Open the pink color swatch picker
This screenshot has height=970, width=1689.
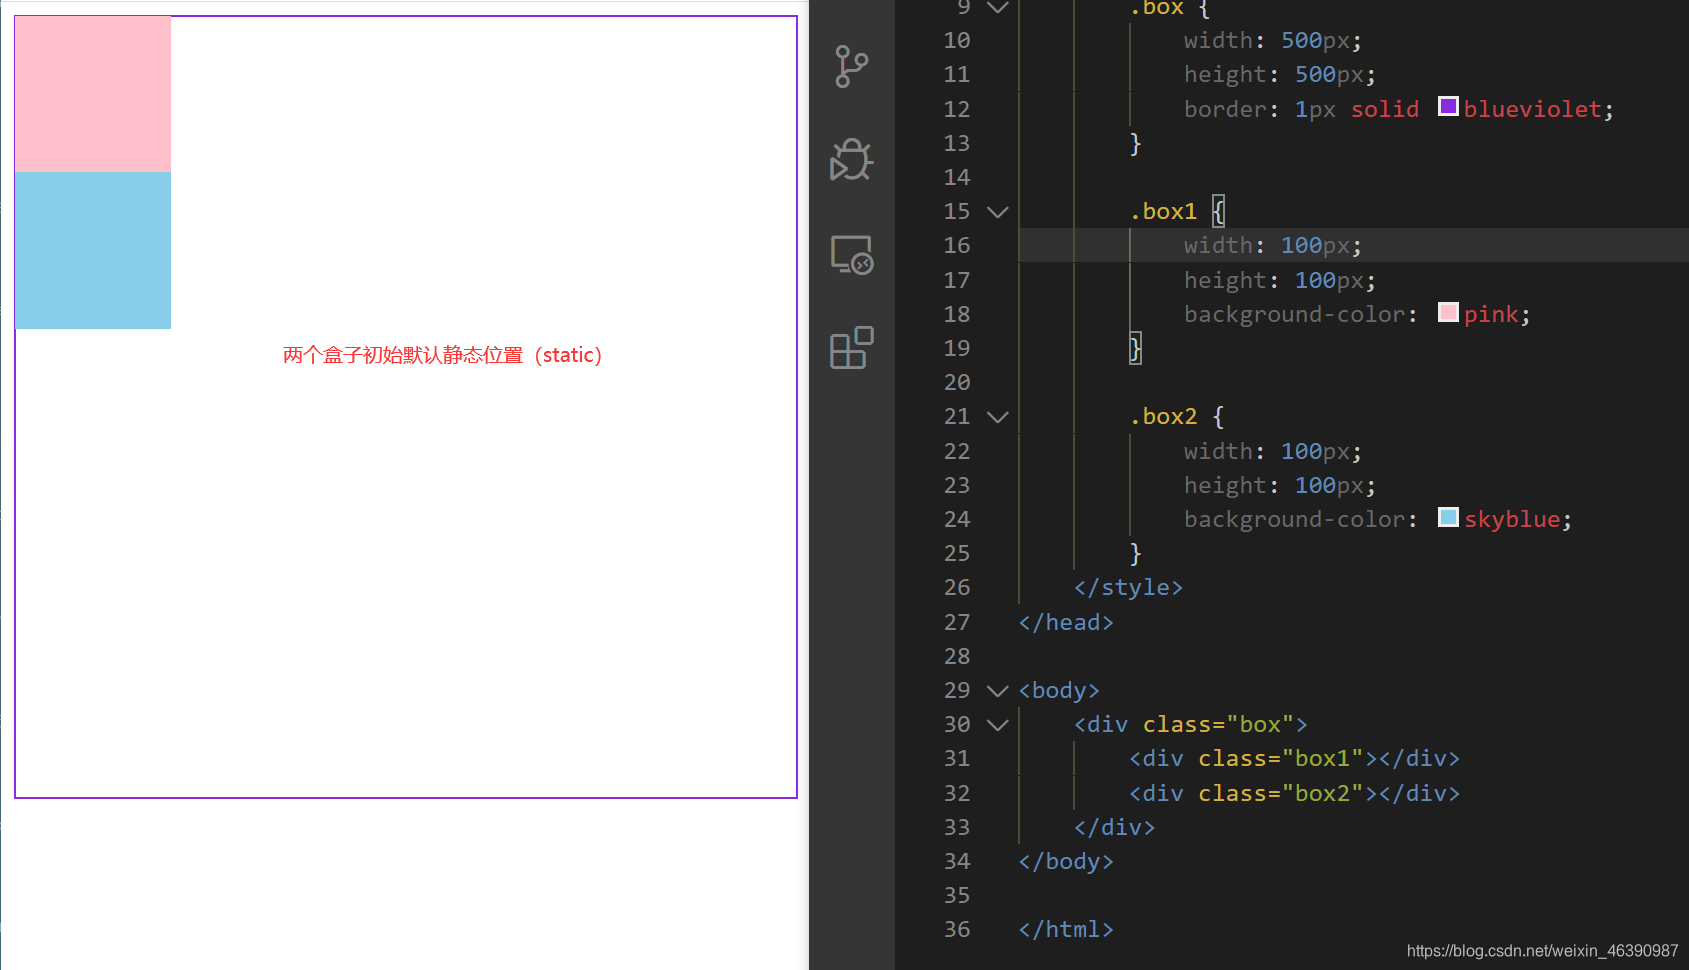pyautogui.click(x=1448, y=312)
